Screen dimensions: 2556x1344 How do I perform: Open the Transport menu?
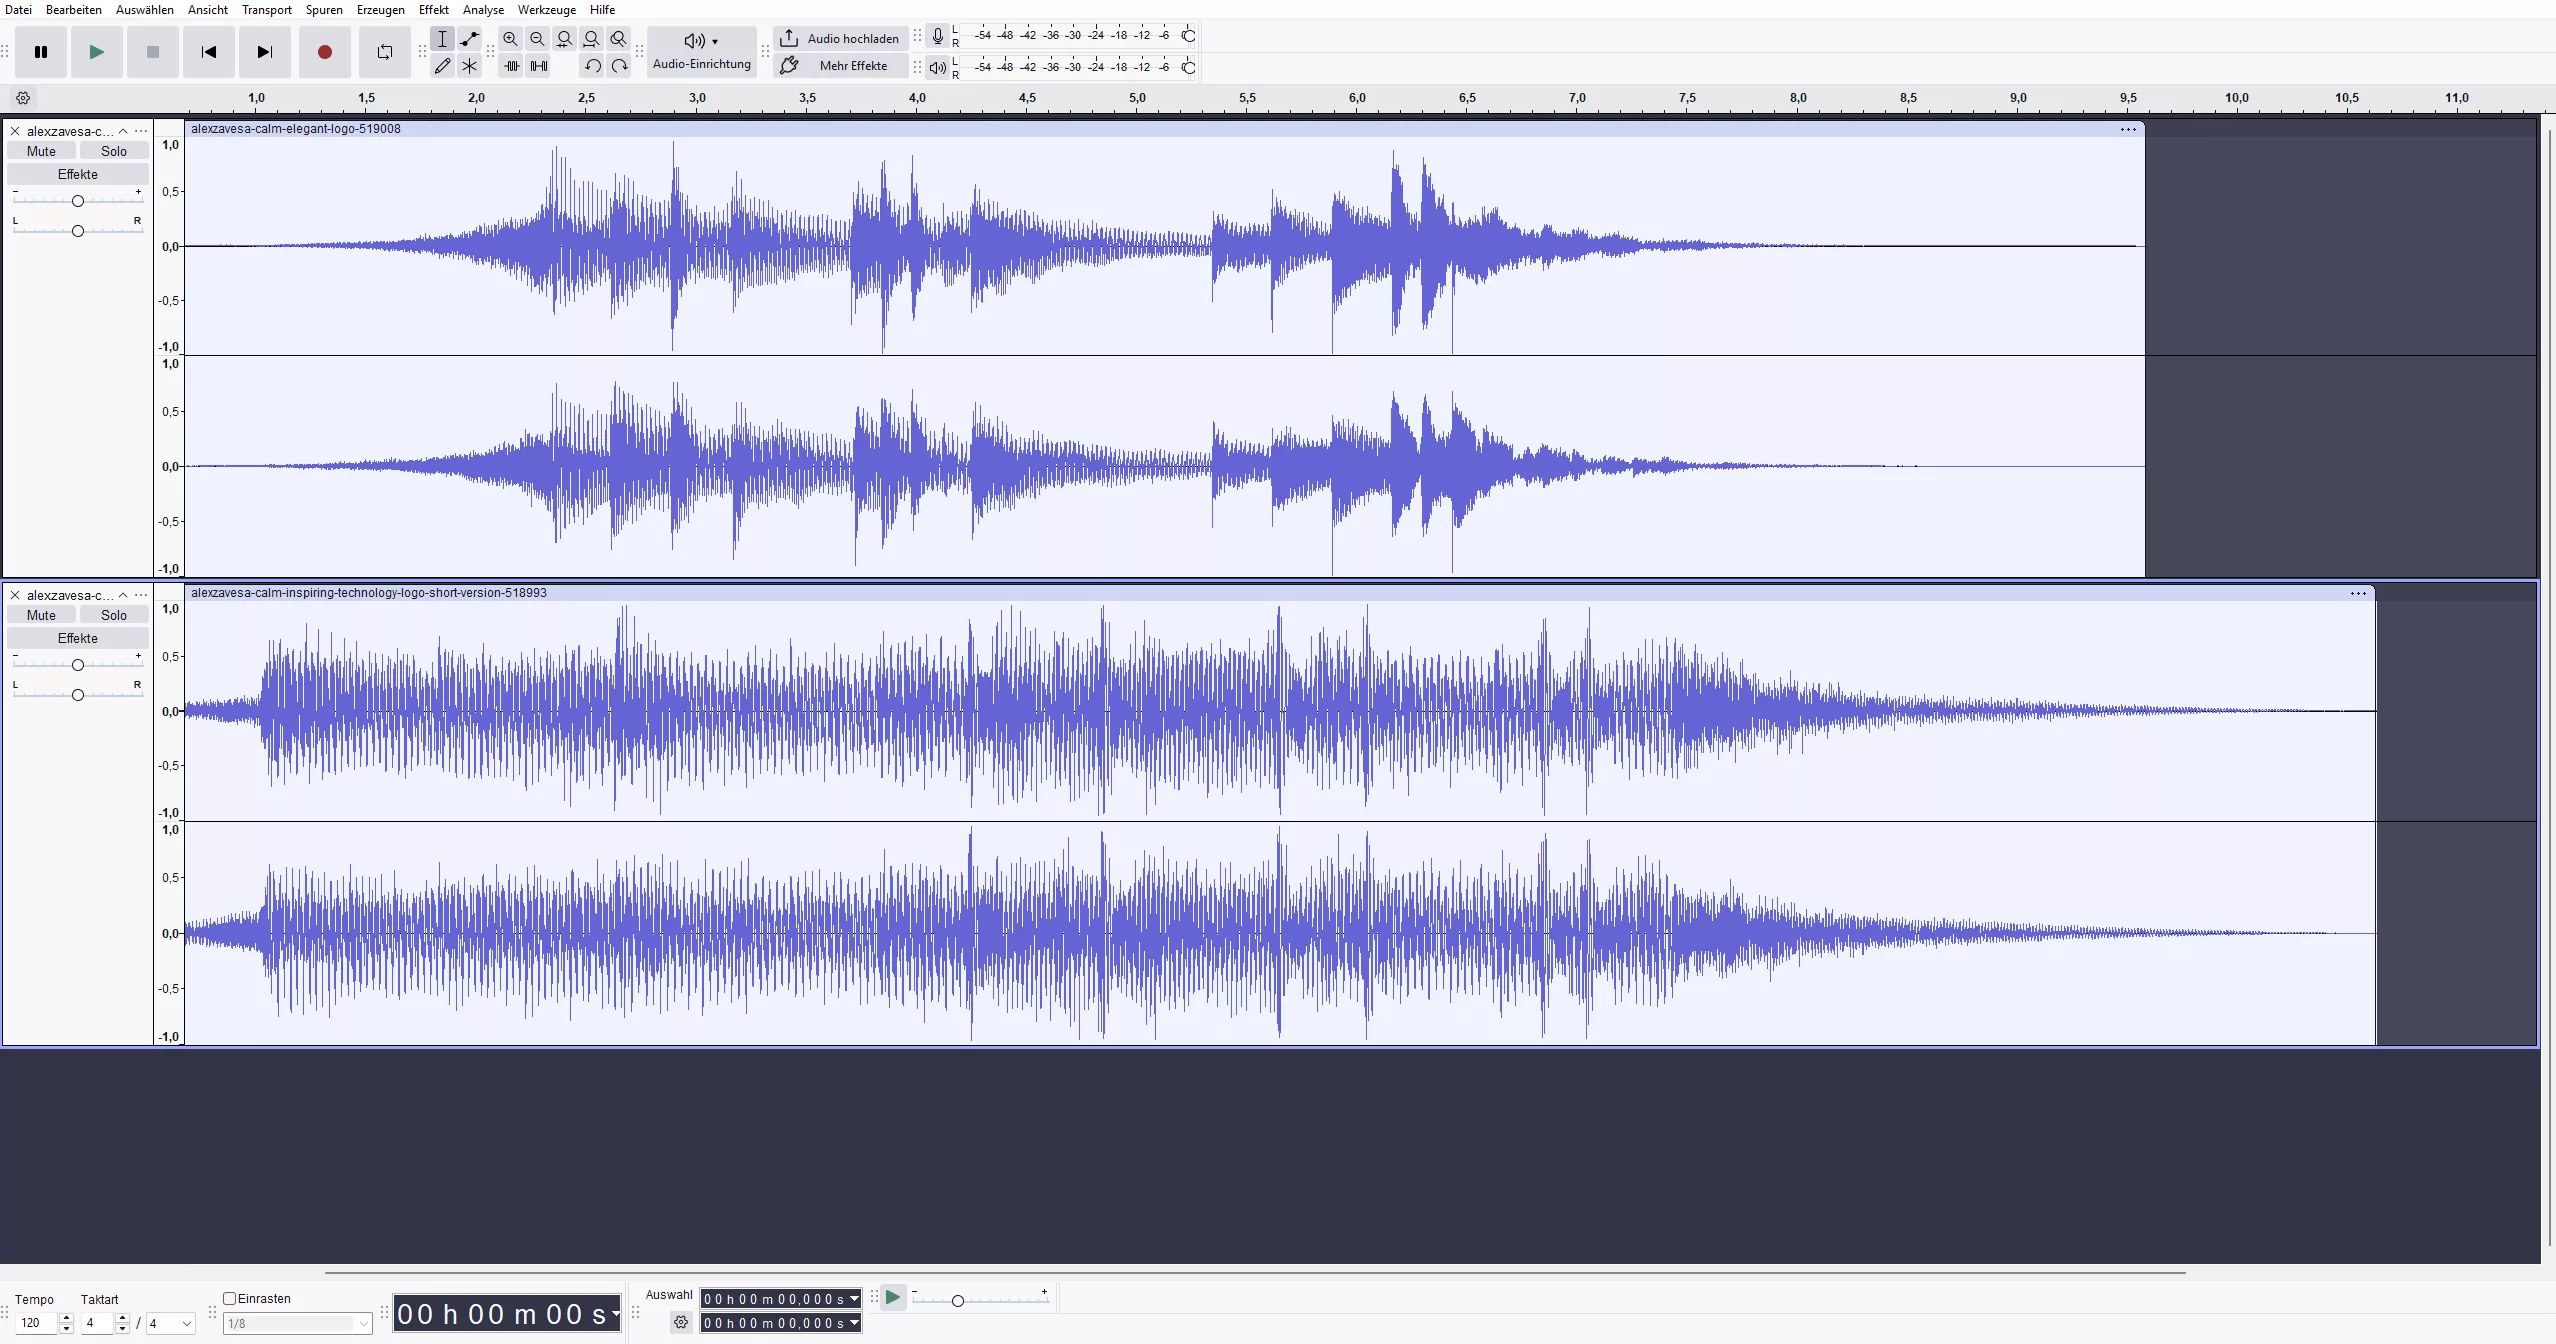click(x=267, y=10)
